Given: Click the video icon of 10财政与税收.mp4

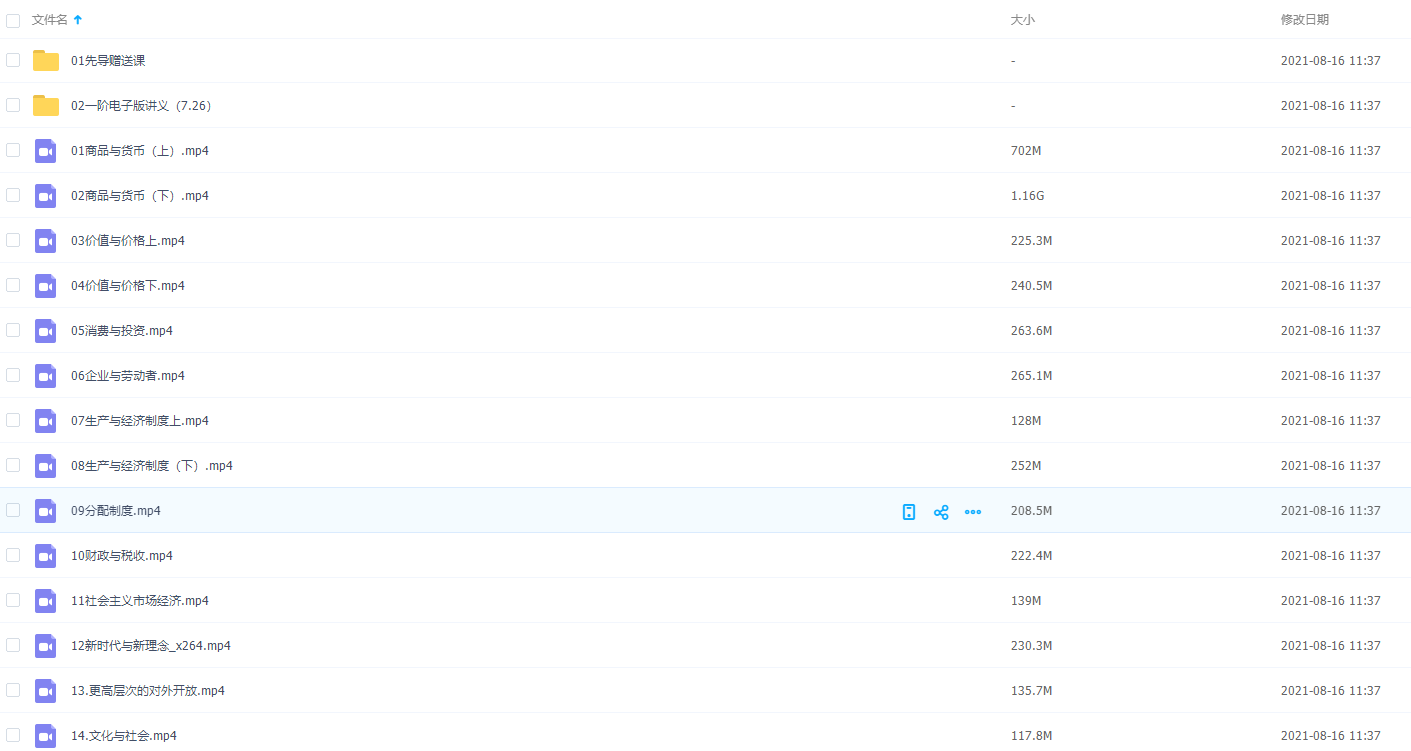Looking at the screenshot, I should pyautogui.click(x=46, y=556).
